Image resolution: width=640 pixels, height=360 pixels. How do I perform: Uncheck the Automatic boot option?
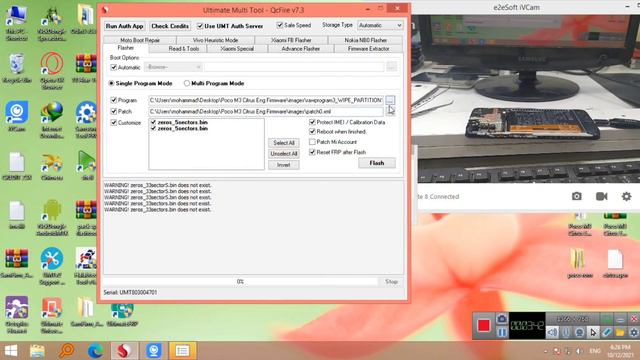click(x=114, y=67)
